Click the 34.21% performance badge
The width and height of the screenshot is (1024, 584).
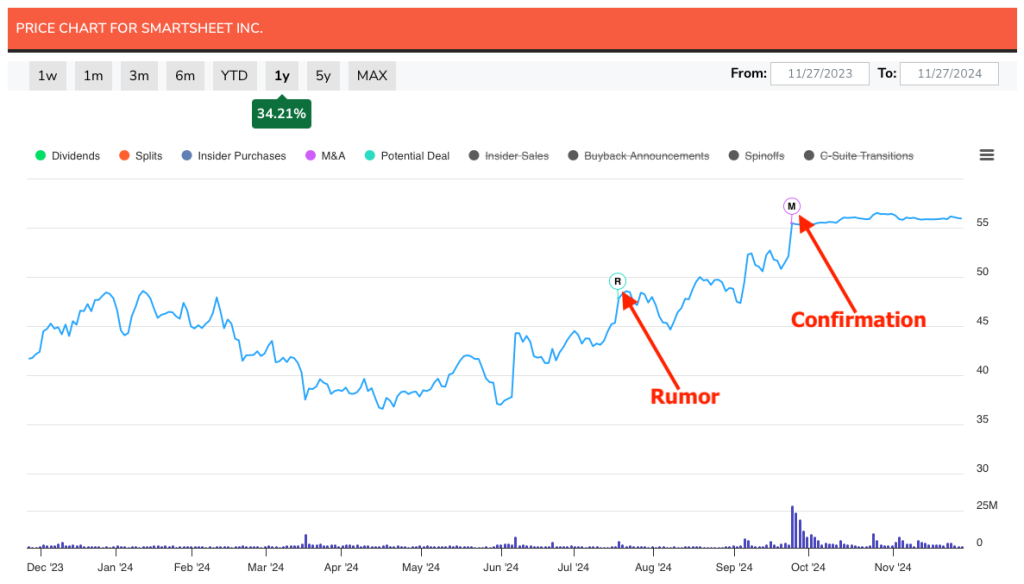281,114
